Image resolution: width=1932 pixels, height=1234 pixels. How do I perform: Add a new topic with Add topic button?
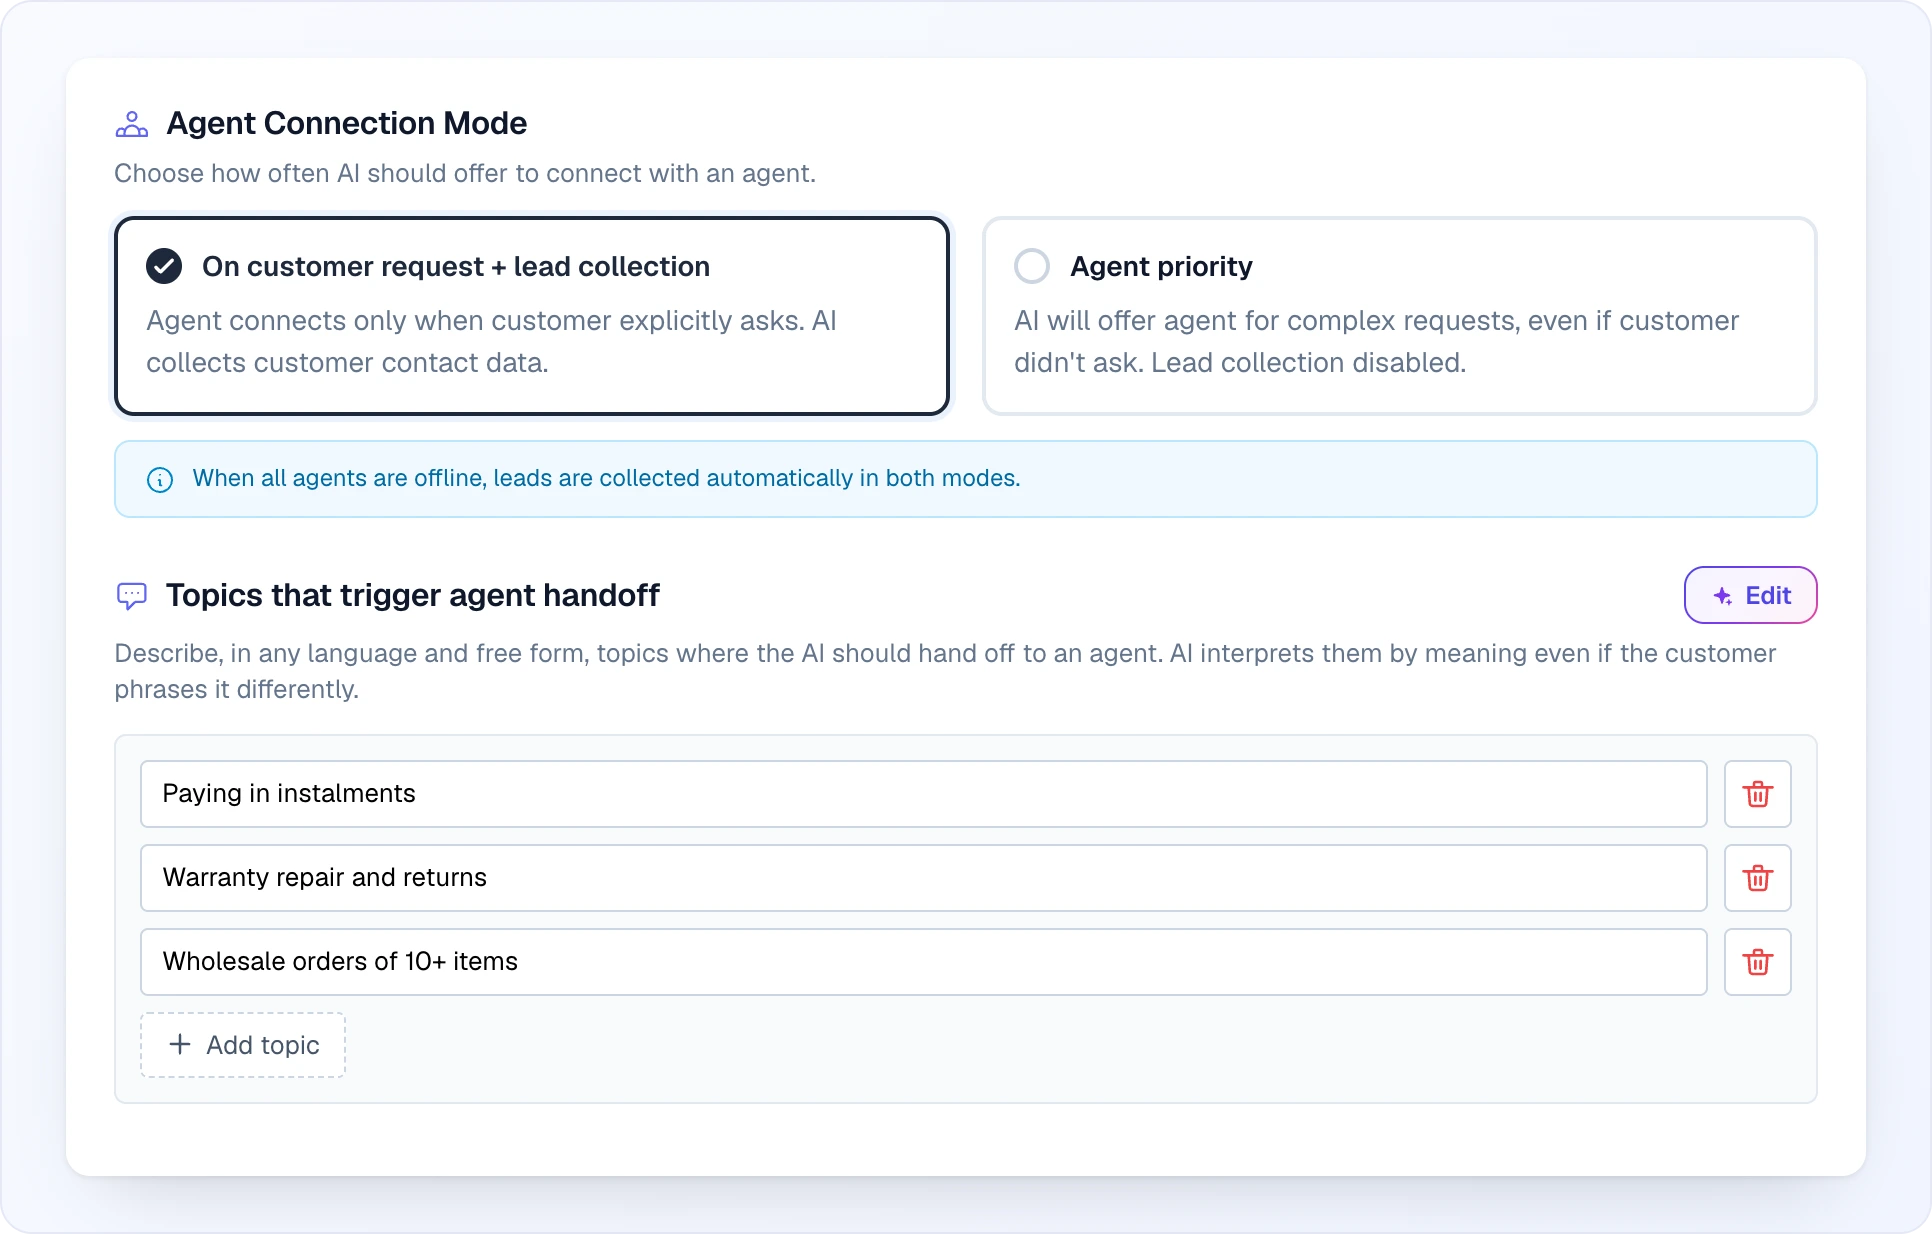(x=243, y=1045)
